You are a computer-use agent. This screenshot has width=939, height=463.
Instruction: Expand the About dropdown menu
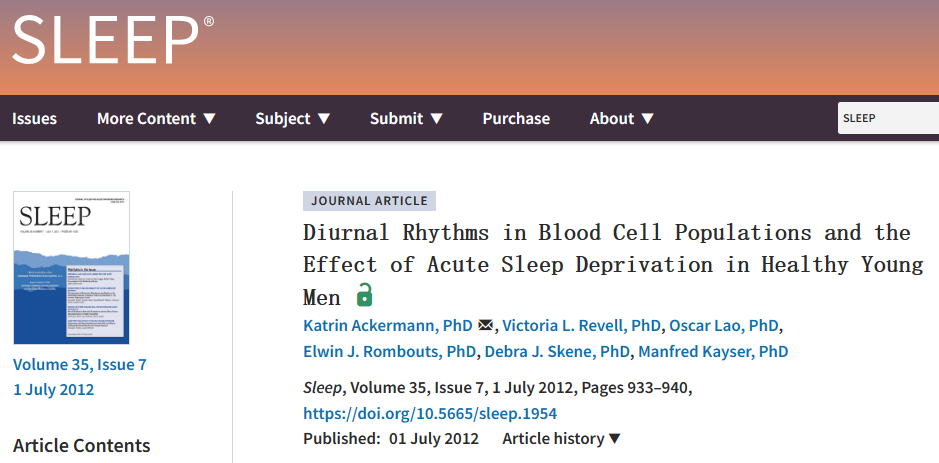pos(622,119)
